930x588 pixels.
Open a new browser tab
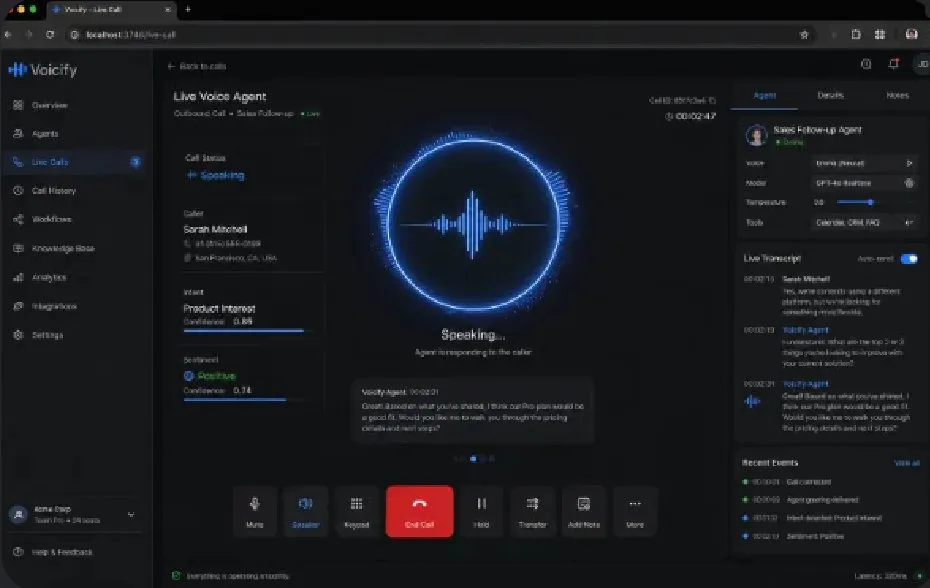(x=187, y=9)
